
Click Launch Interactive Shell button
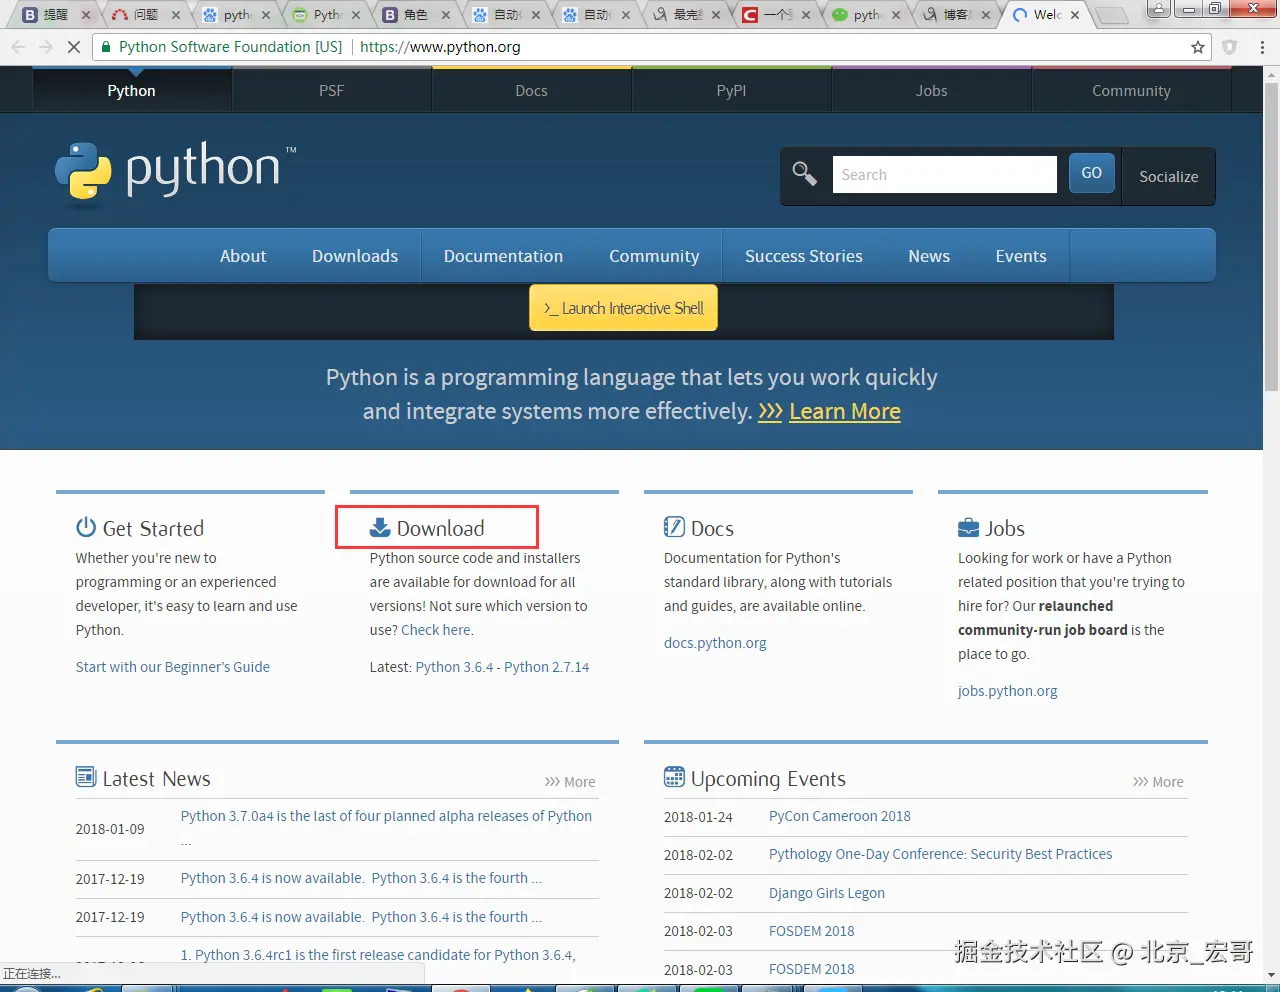click(623, 308)
